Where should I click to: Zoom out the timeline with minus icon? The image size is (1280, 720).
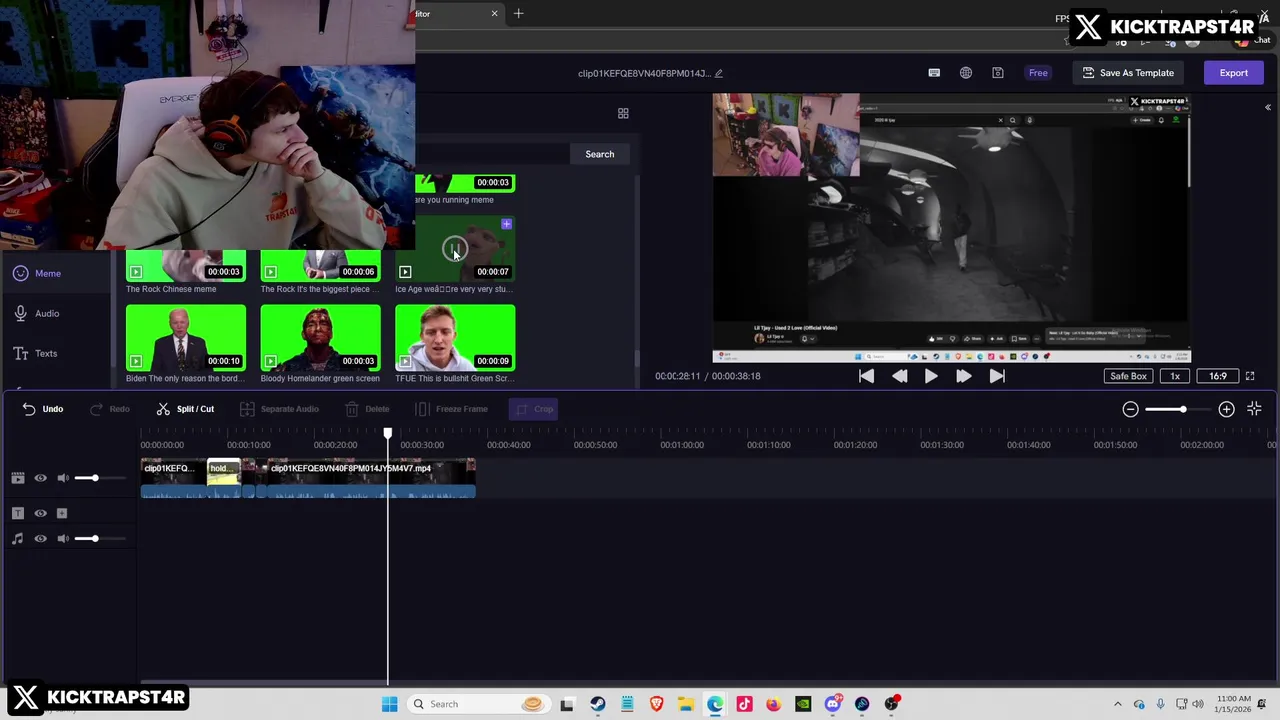pos(1130,409)
